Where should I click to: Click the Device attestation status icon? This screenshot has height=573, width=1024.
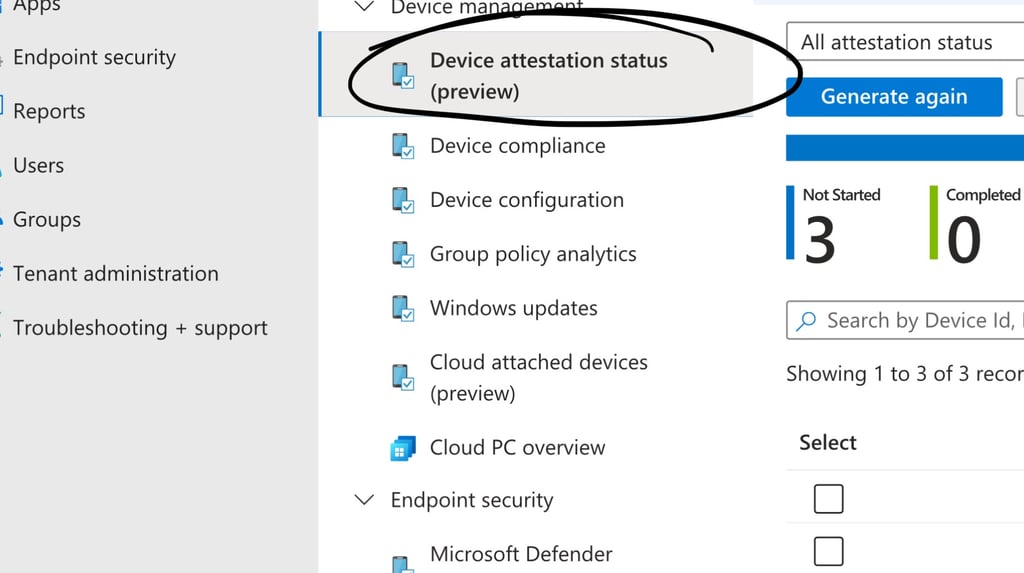tap(403, 76)
